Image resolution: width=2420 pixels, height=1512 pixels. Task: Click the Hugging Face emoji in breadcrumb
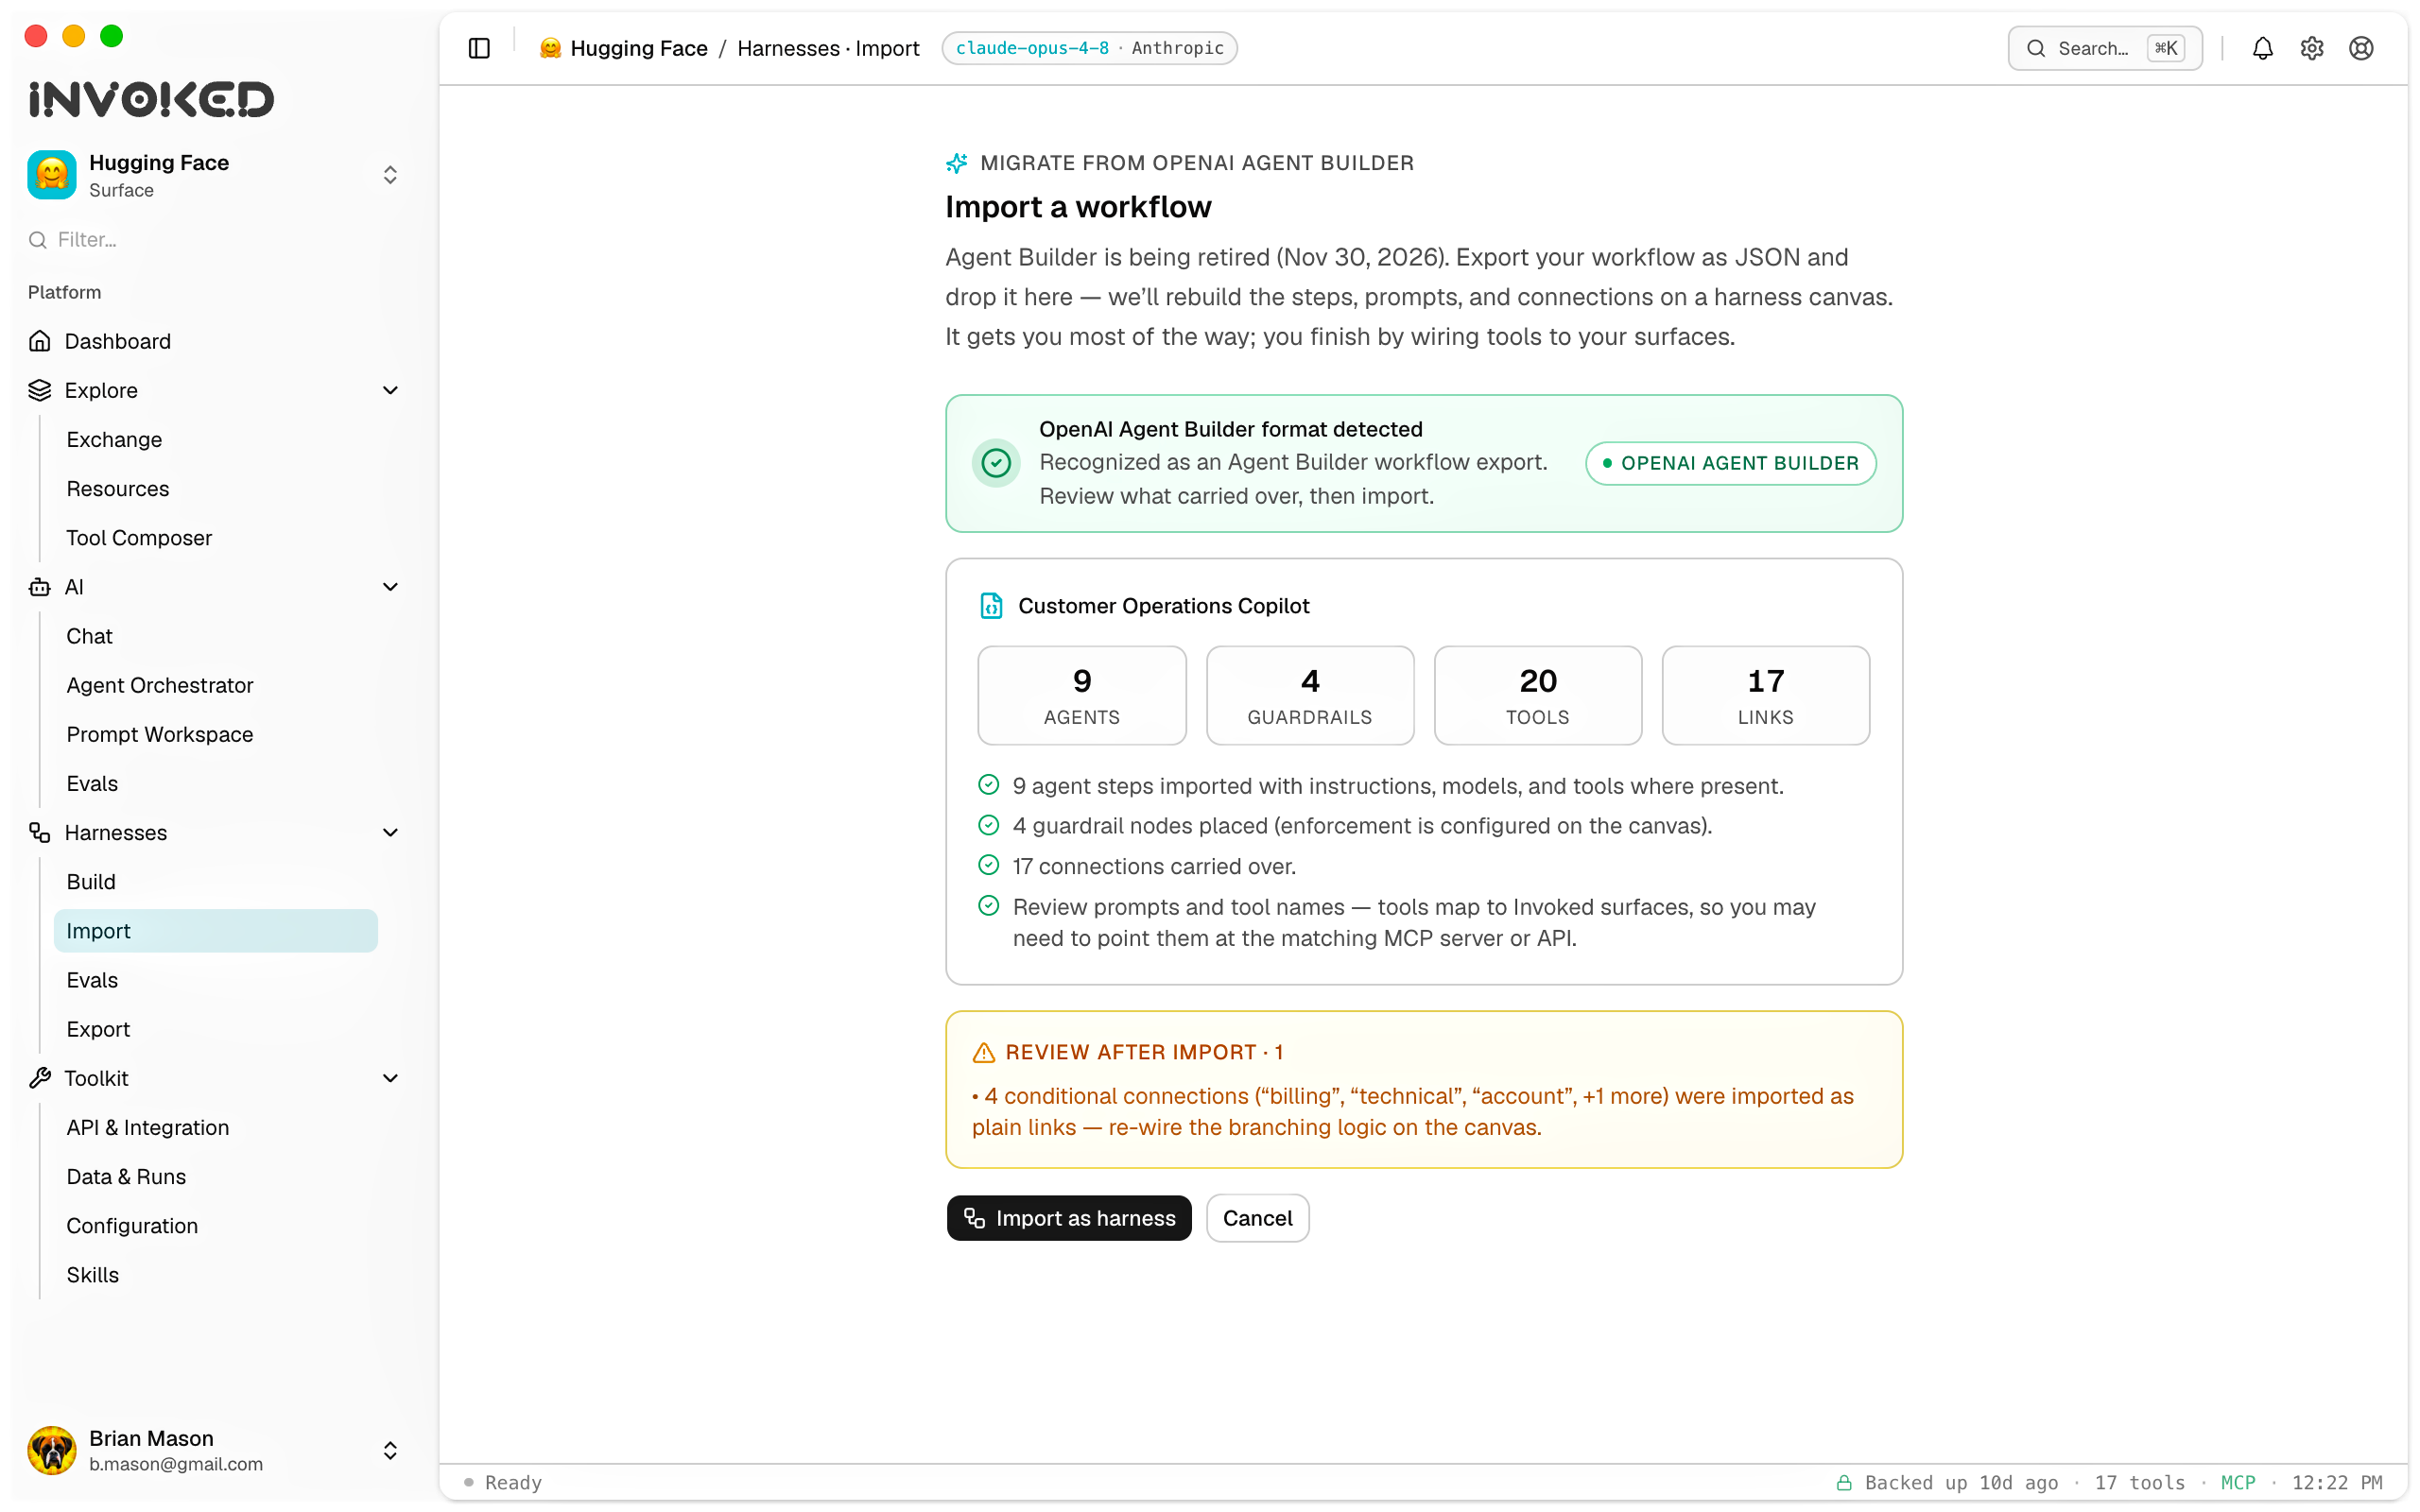(x=549, y=48)
